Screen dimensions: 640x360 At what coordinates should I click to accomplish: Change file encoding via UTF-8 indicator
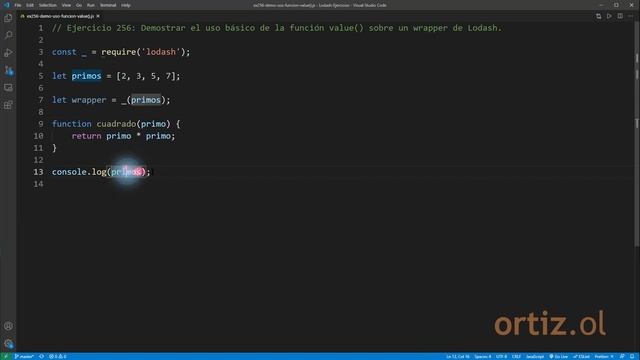click(x=501, y=356)
